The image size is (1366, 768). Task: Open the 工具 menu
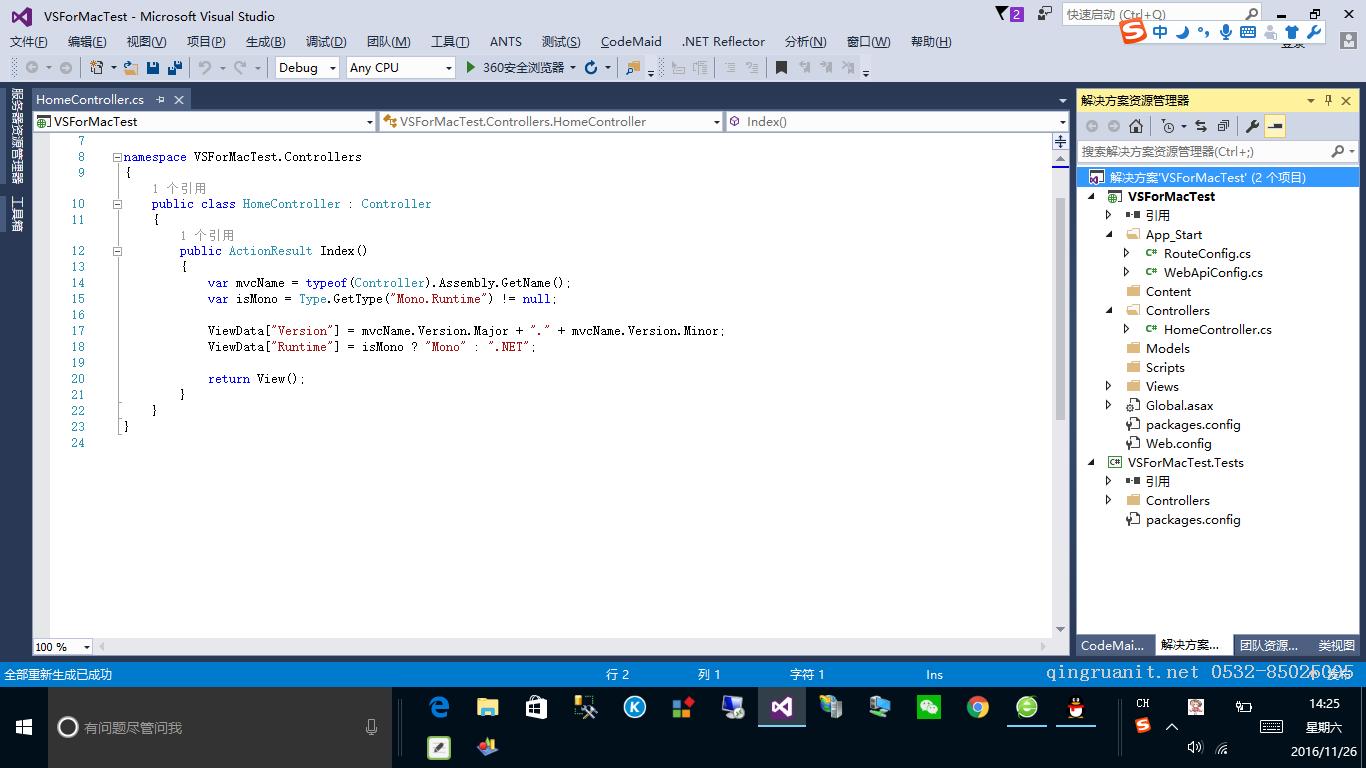pyautogui.click(x=450, y=41)
